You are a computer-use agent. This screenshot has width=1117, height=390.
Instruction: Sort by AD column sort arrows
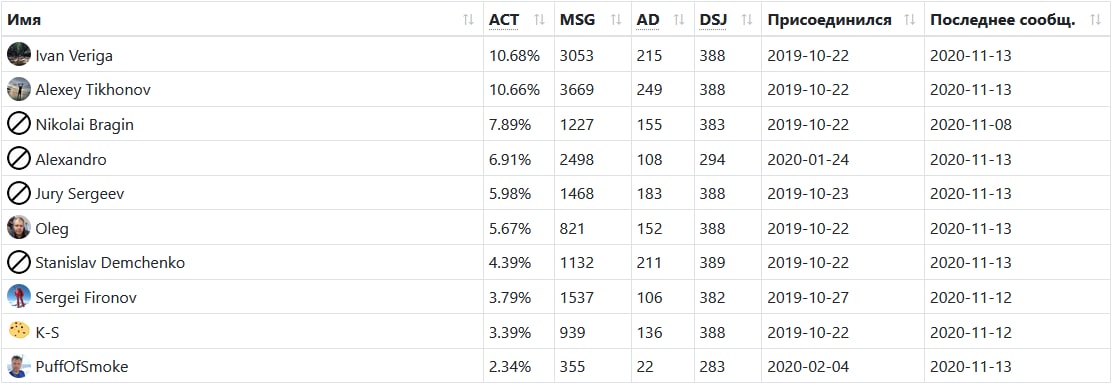679,20
